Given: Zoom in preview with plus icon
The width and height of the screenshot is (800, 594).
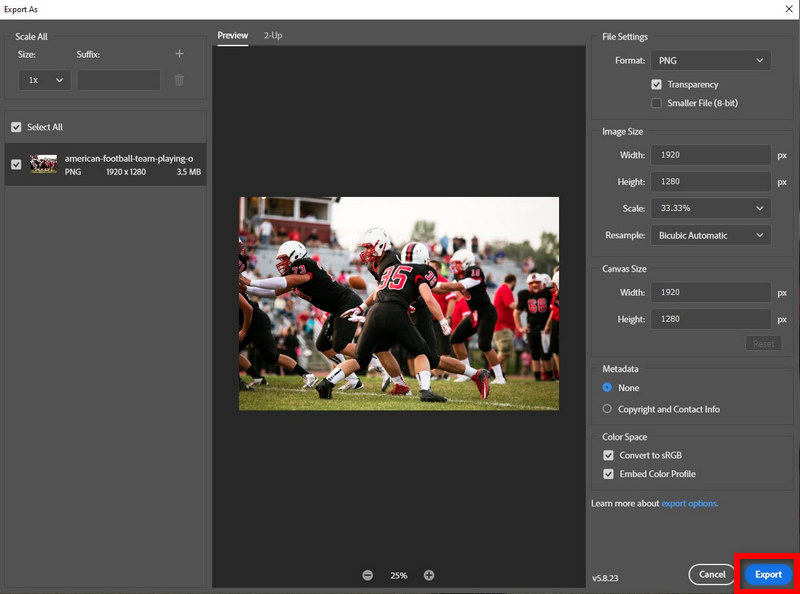Looking at the screenshot, I should coord(429,575).
